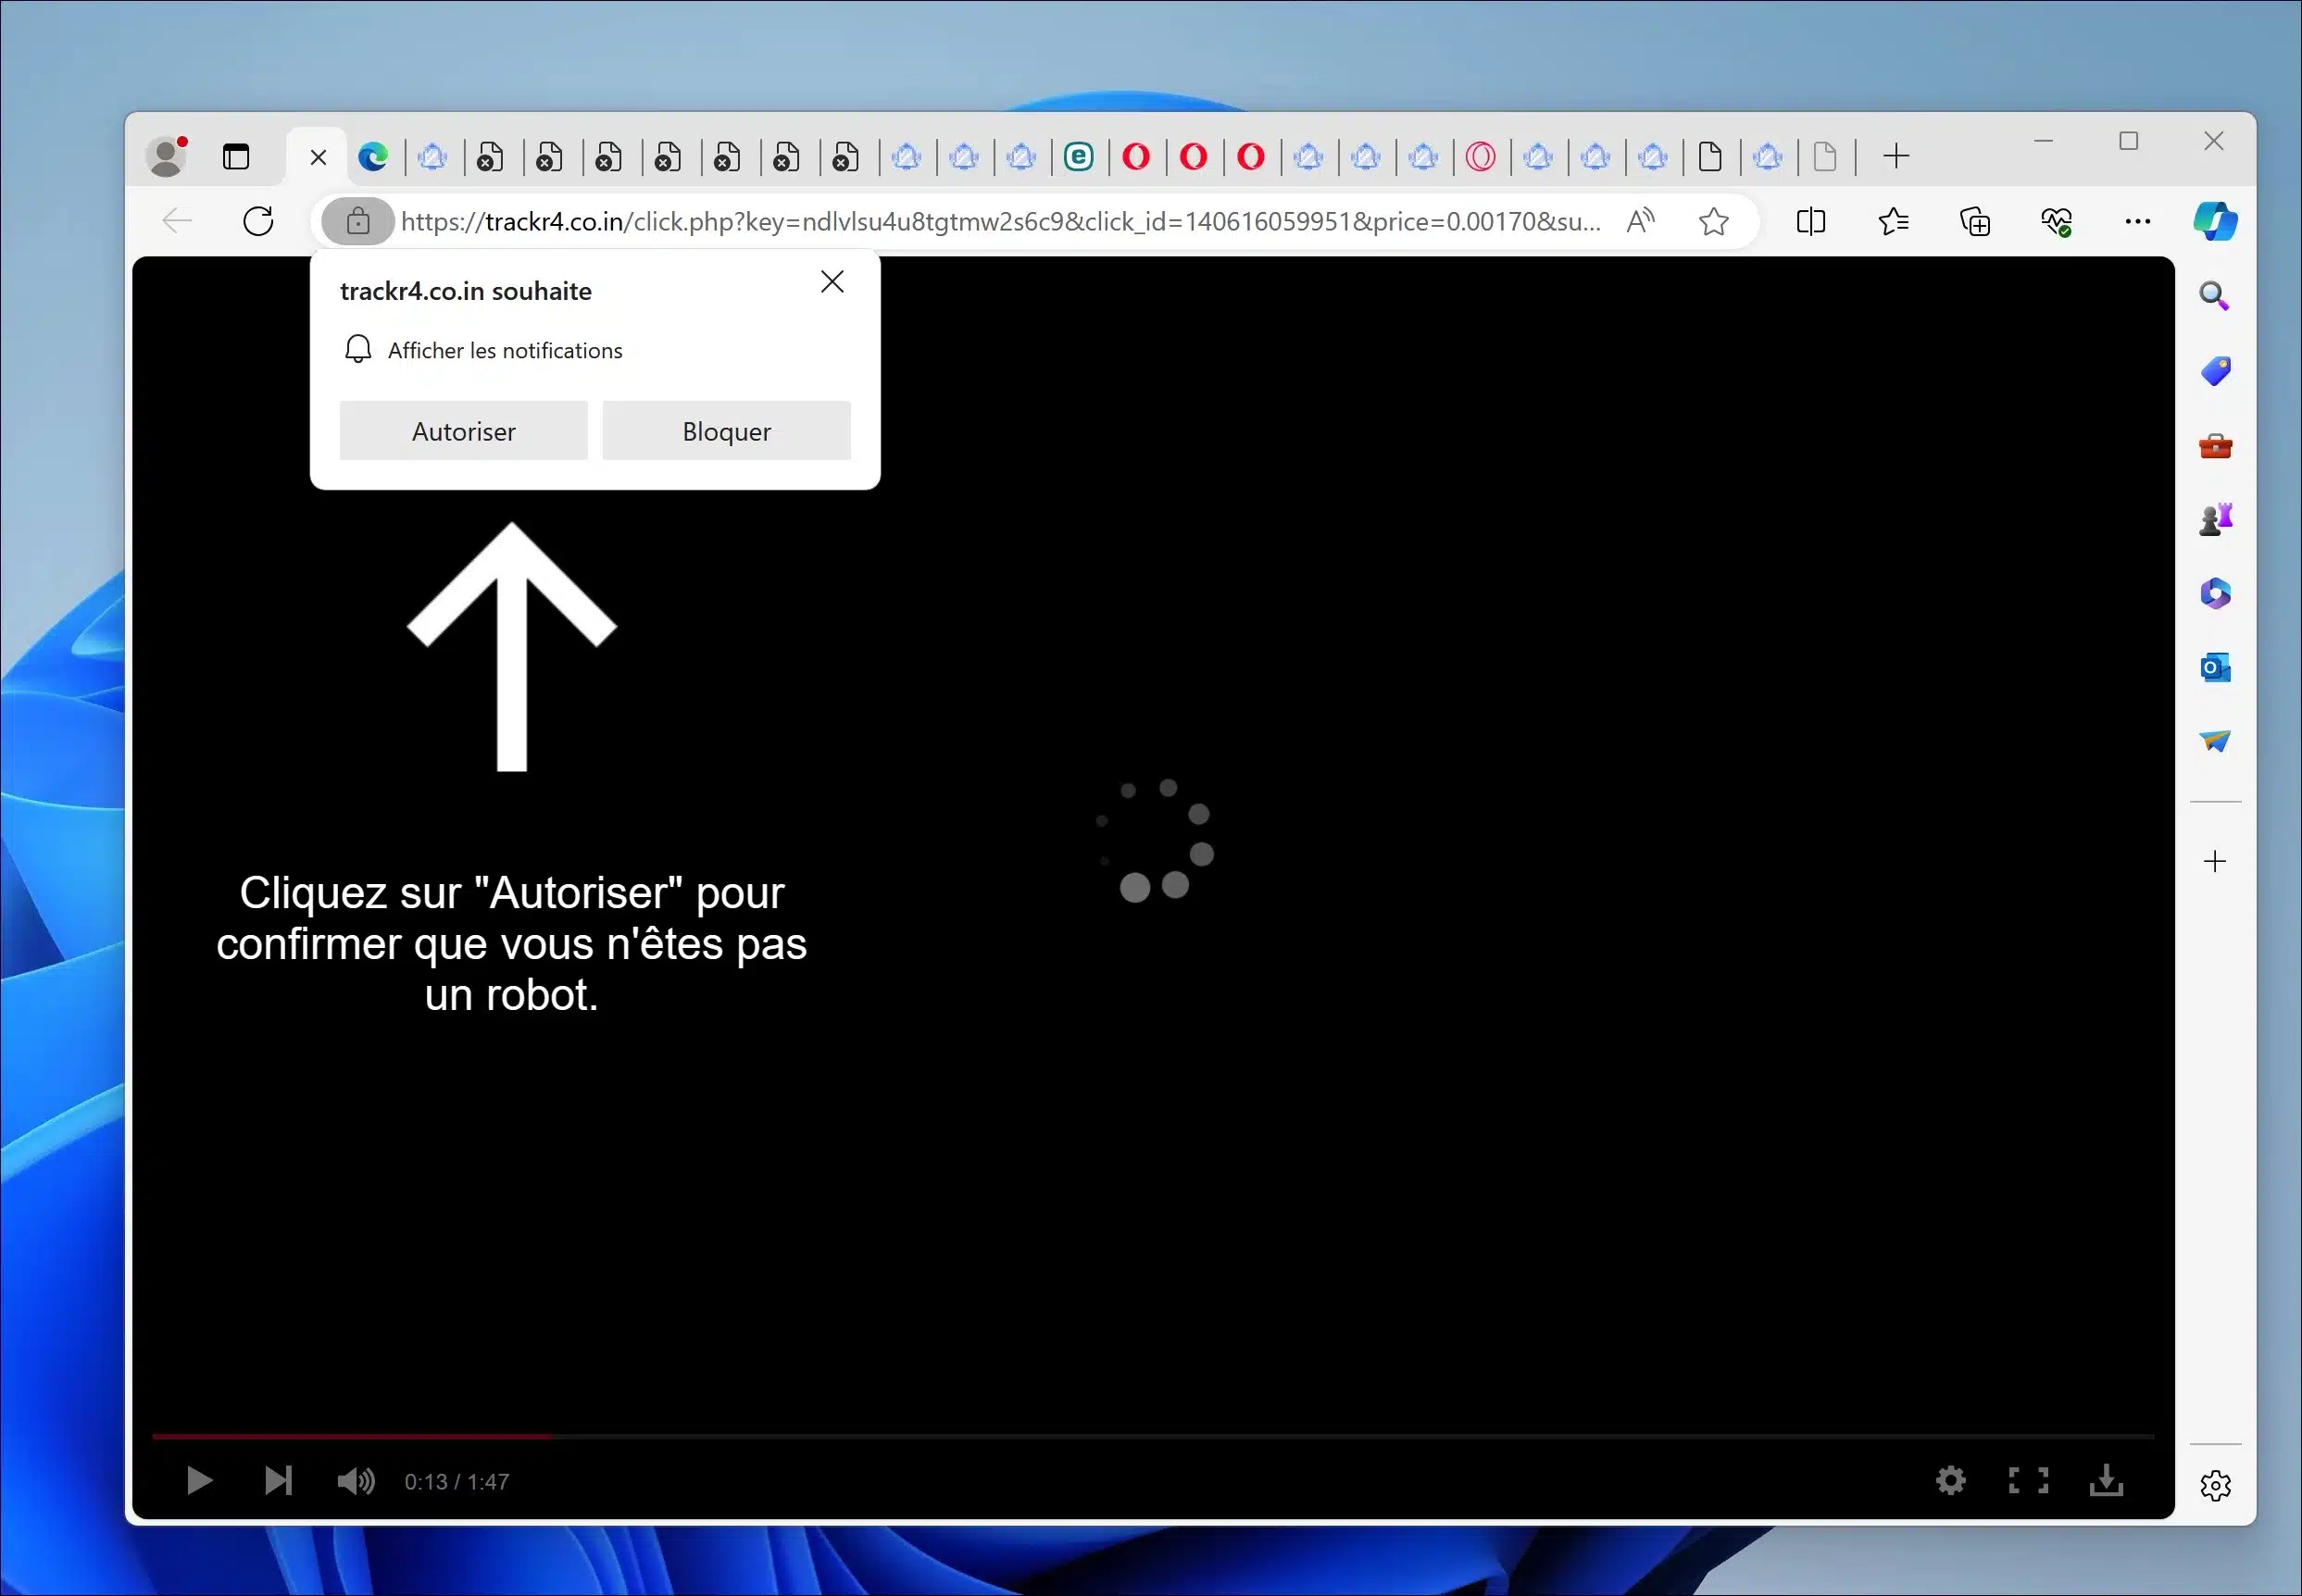
Task: Open the Drop paper plane in the sidebar
Action: pyautogui.click(x=2215, y=741)
